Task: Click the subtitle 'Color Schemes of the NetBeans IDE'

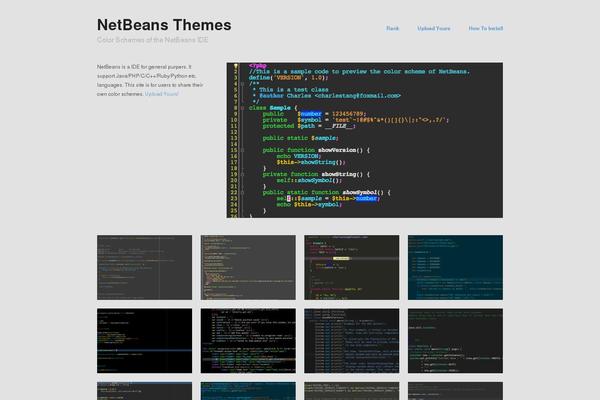Action: point(152,40)
